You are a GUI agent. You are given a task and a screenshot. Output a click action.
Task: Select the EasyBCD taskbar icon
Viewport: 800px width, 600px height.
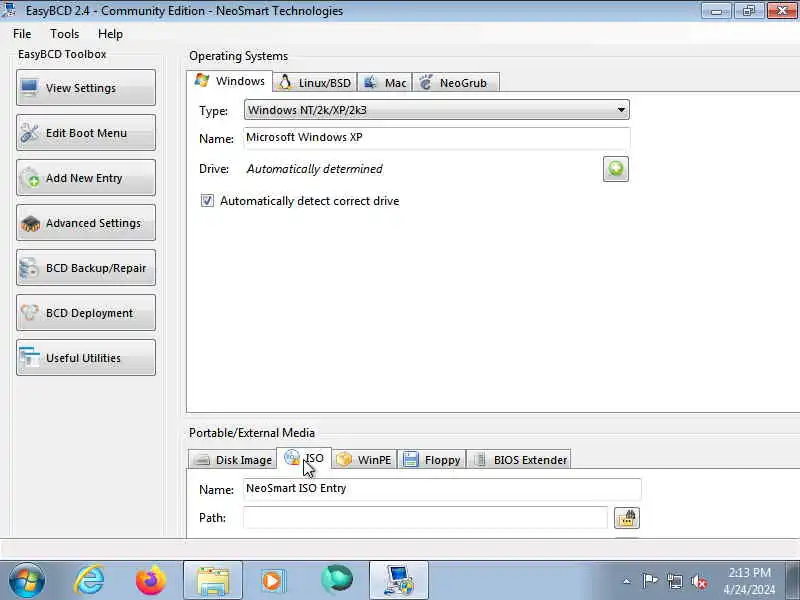coord(398,580)
